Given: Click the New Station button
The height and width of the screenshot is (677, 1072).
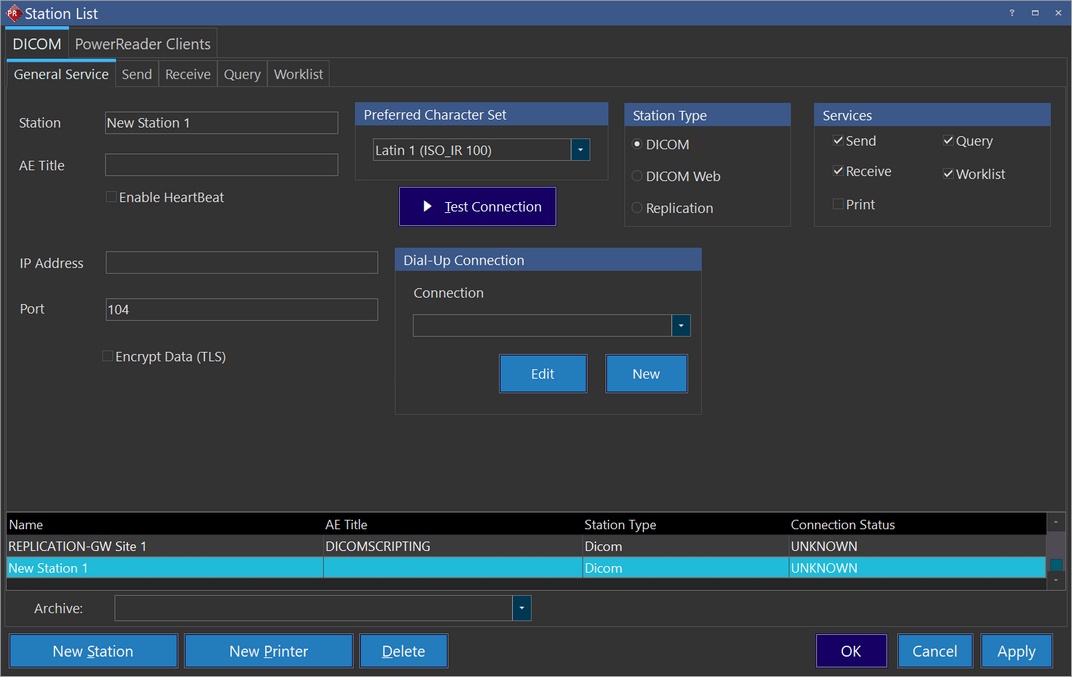Looking at the screenshot, I should (93, 651).
